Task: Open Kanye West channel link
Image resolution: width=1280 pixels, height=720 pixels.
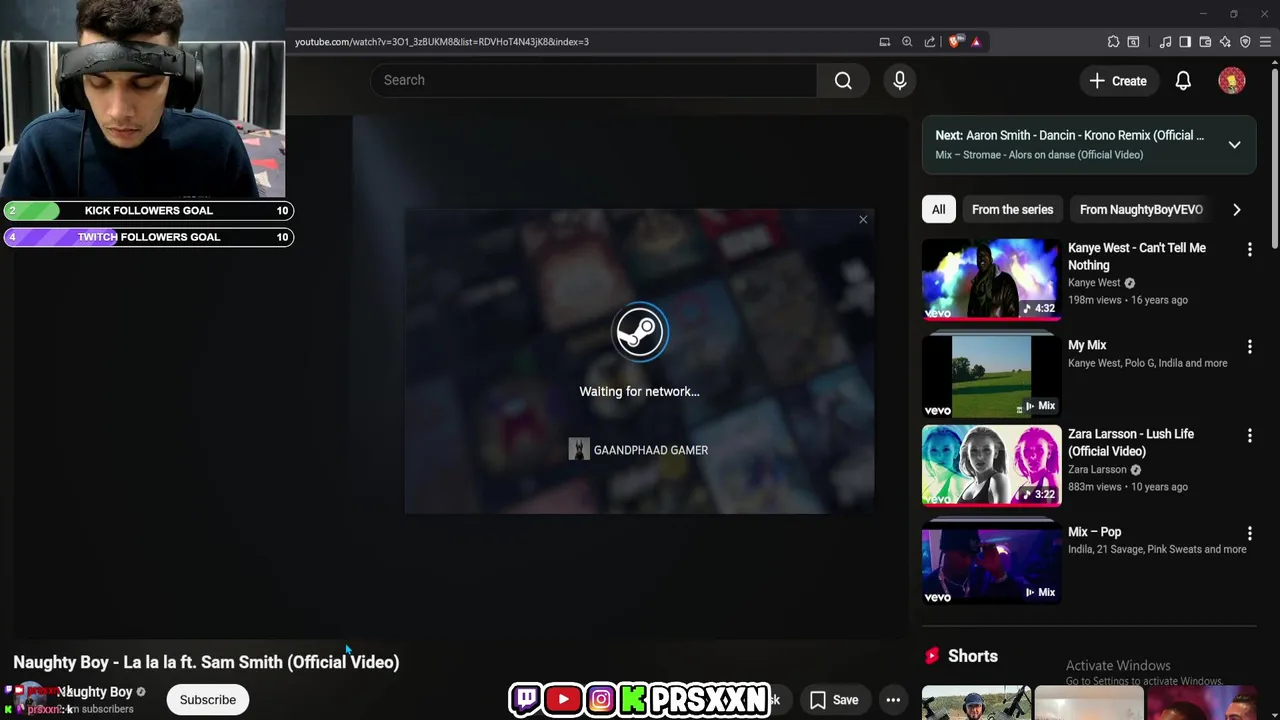Action: (1094, 283)
